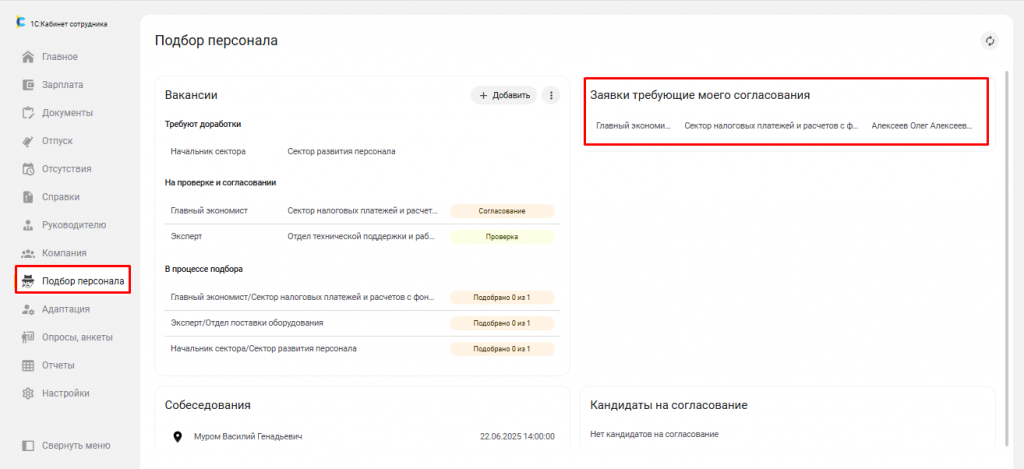Click the Отпуск airplane icon
Screen dimensions: 1024x469
point(29,141)
